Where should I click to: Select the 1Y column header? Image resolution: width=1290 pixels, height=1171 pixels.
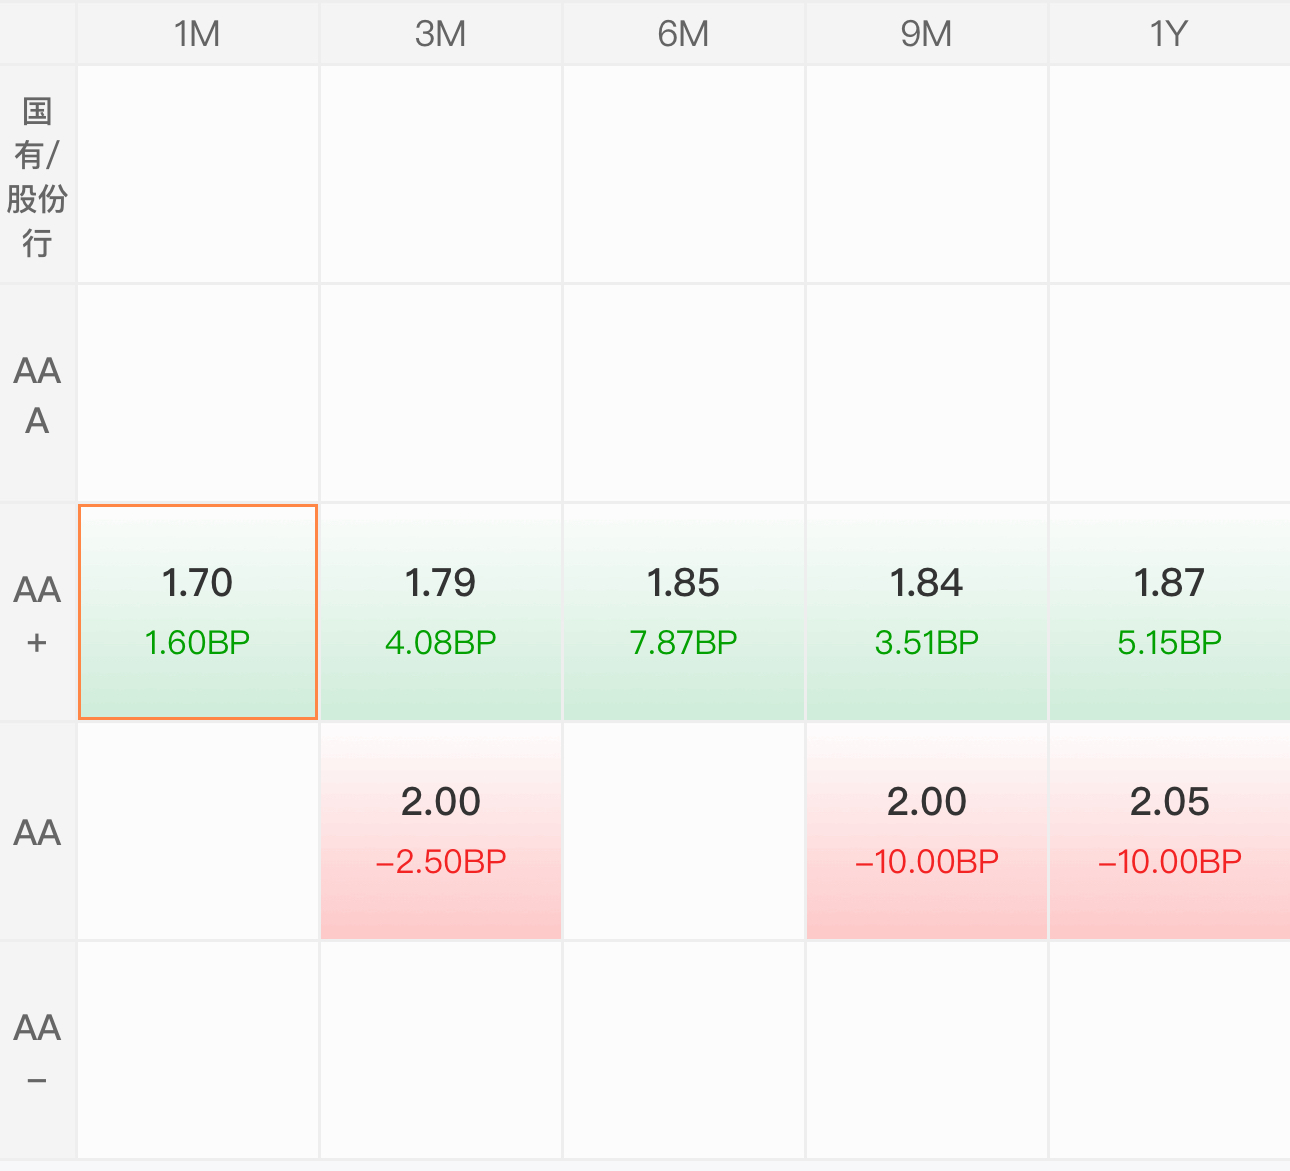[x=1168, y=34]
